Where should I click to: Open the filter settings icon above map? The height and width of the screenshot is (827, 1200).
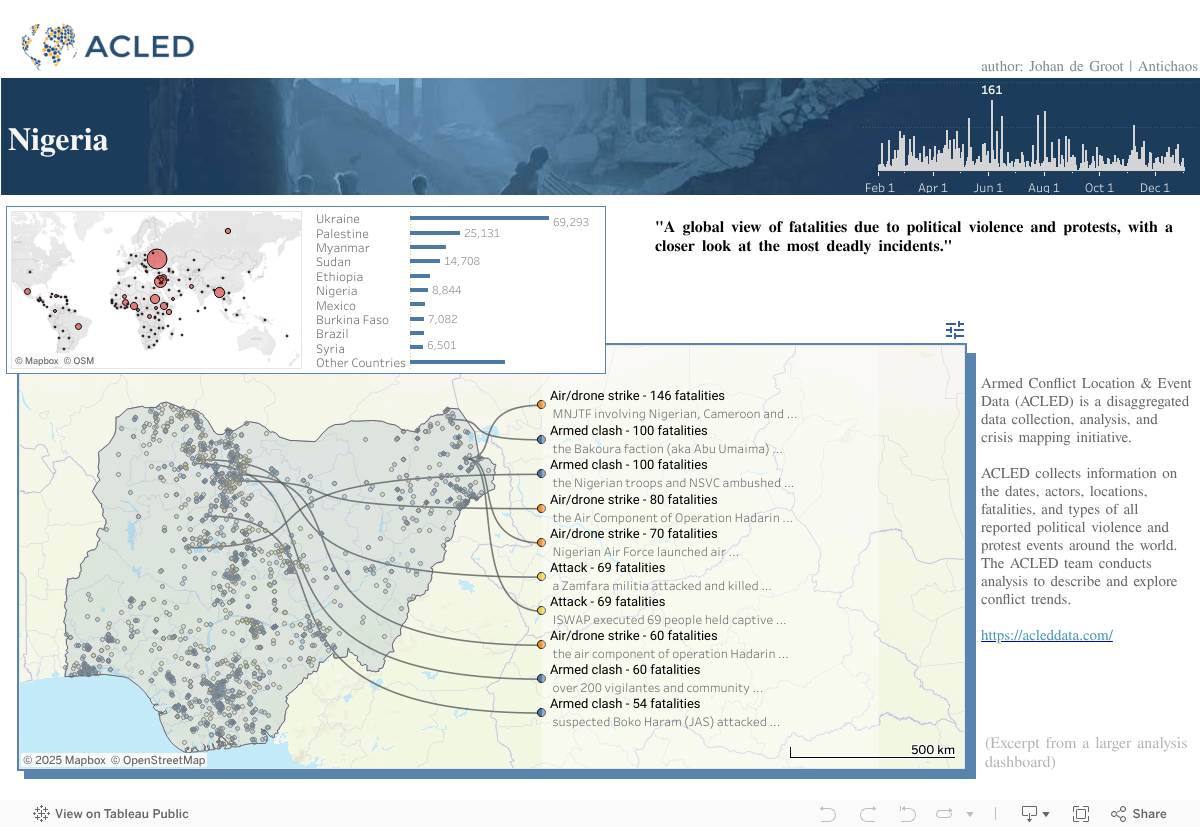pos(955,330)
